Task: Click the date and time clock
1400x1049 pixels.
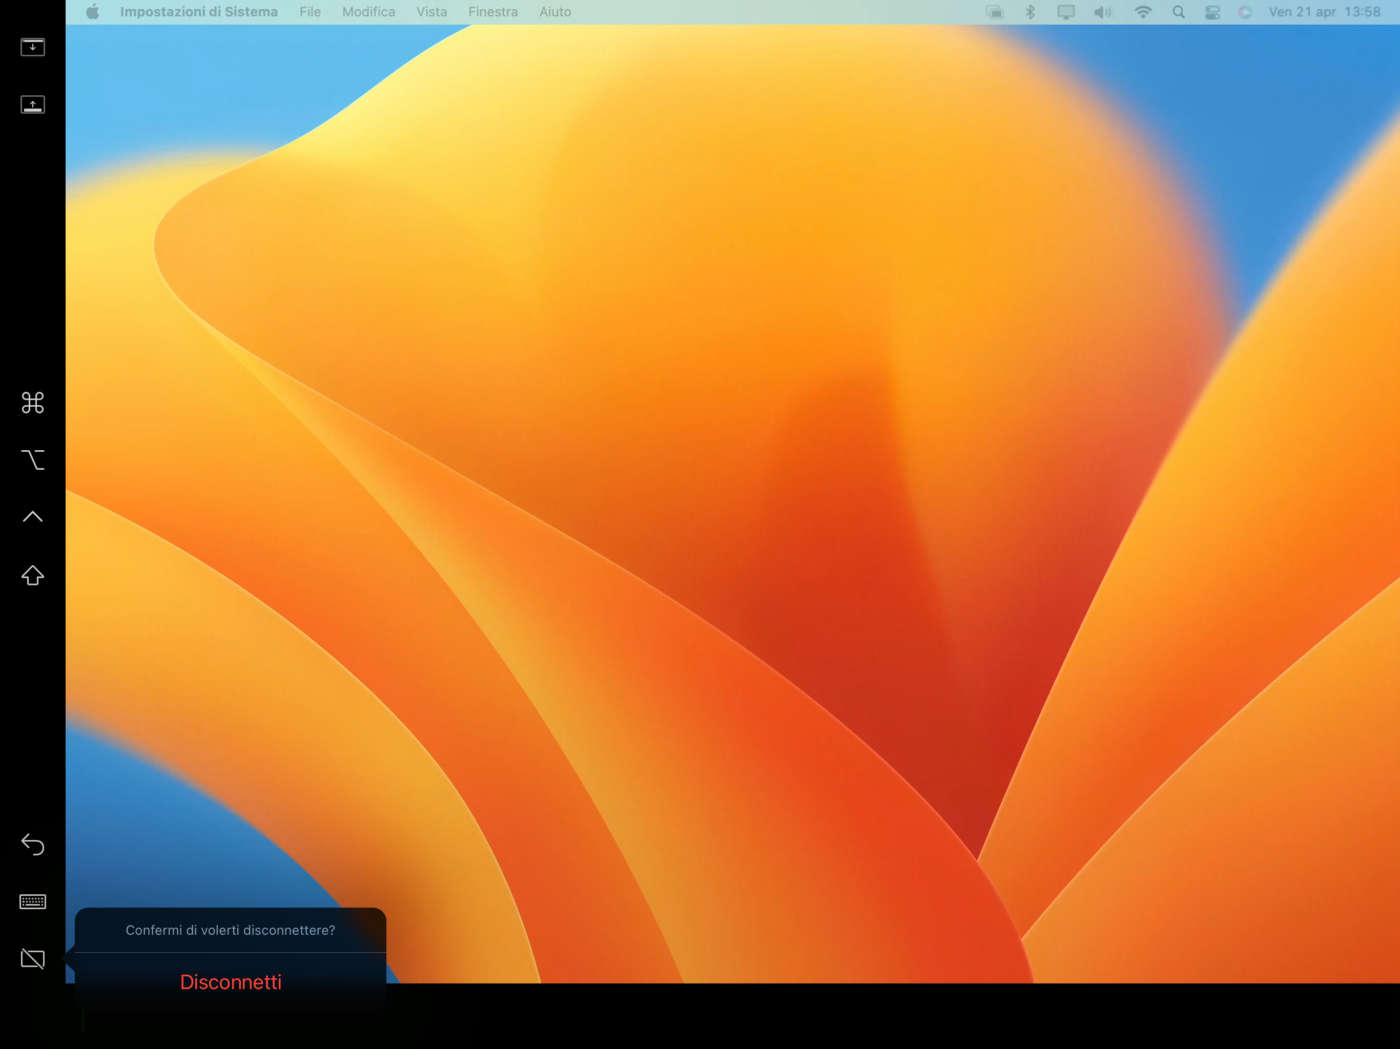Action: (1324, 12)
